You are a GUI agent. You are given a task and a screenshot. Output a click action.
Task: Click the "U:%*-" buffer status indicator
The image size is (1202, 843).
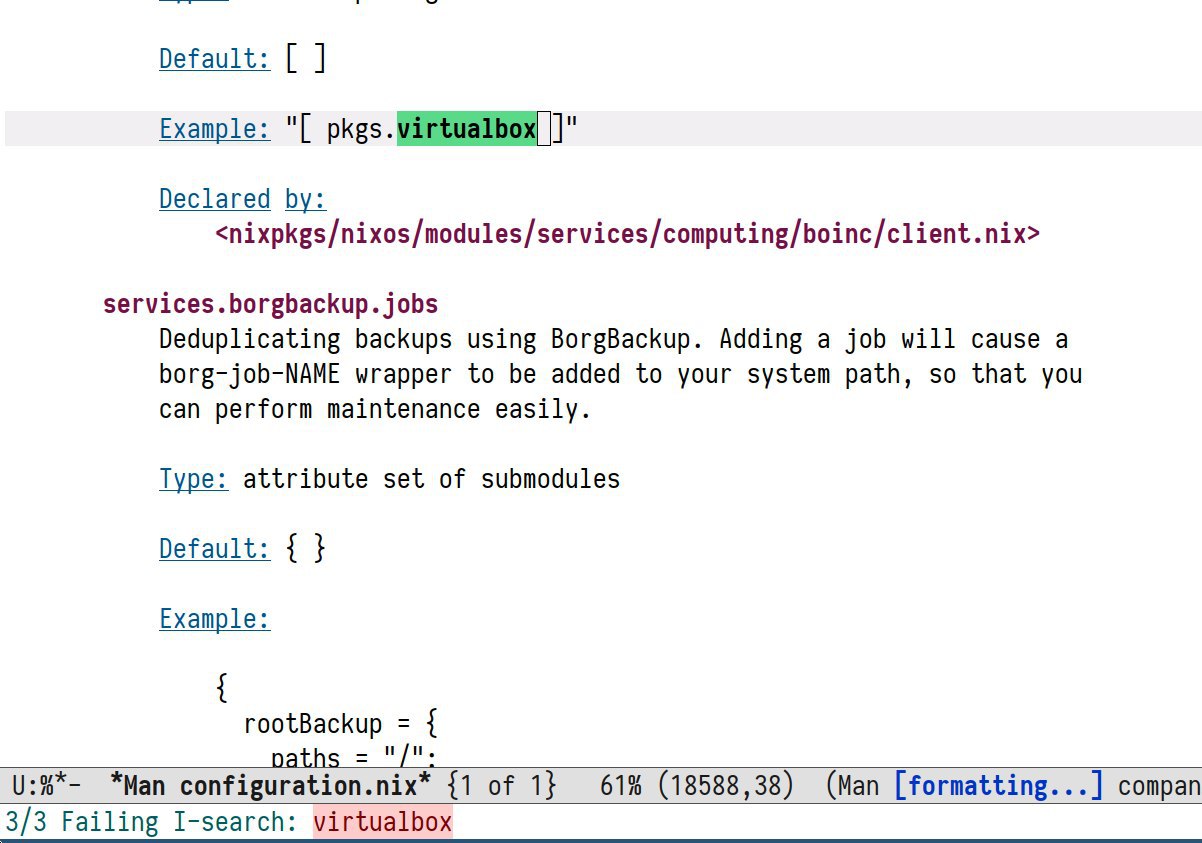[x=44, y=785]
